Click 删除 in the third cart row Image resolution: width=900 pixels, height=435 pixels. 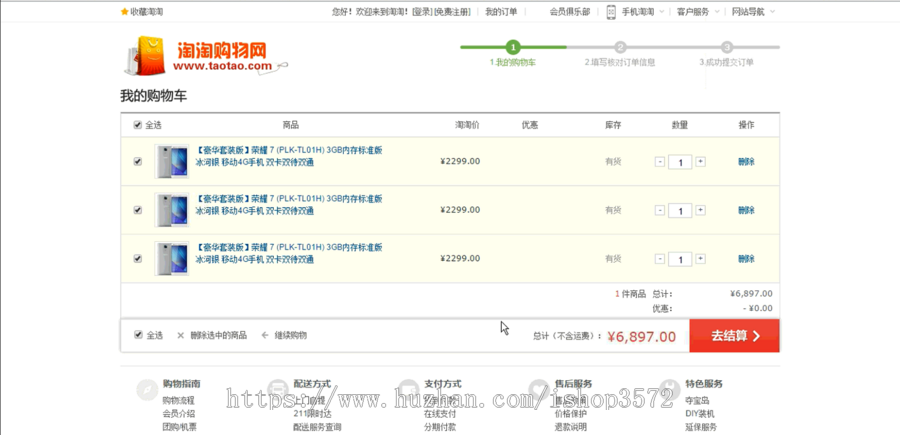[746, 259]
